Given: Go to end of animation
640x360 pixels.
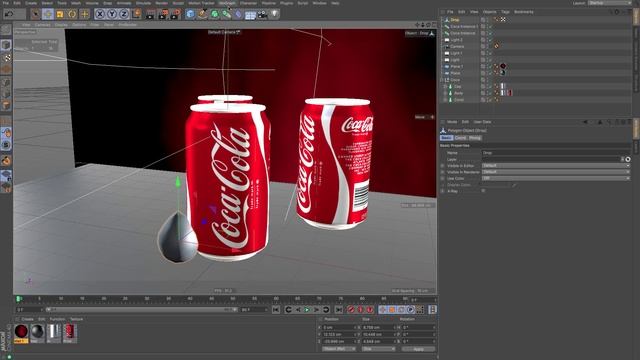Looking at the screenshot, I should [338, 310].
